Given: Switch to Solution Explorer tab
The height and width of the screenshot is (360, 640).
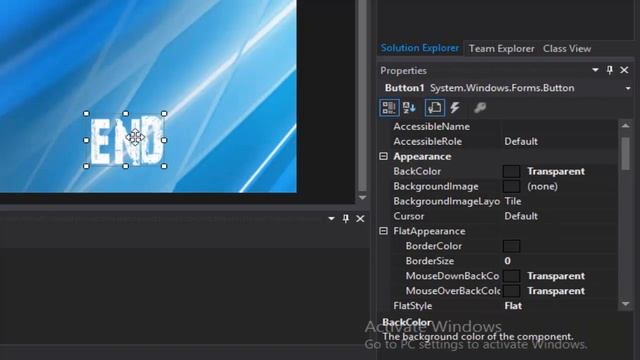Looking at the screenshot, I should (420, 48).
